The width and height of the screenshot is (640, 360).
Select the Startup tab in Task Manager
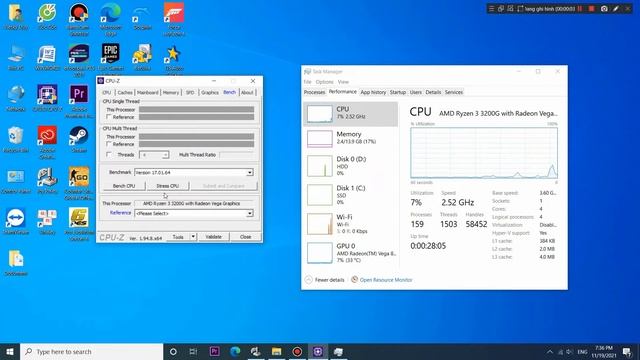tap(398, 92)
